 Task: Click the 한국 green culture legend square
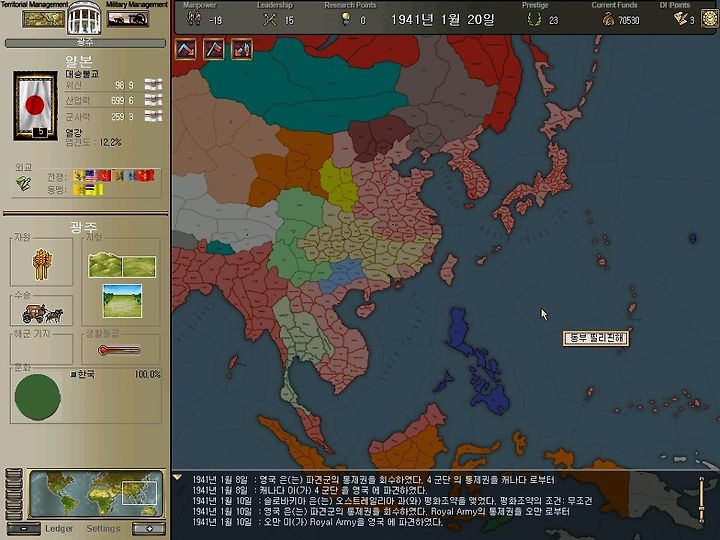tap(73, 374)
